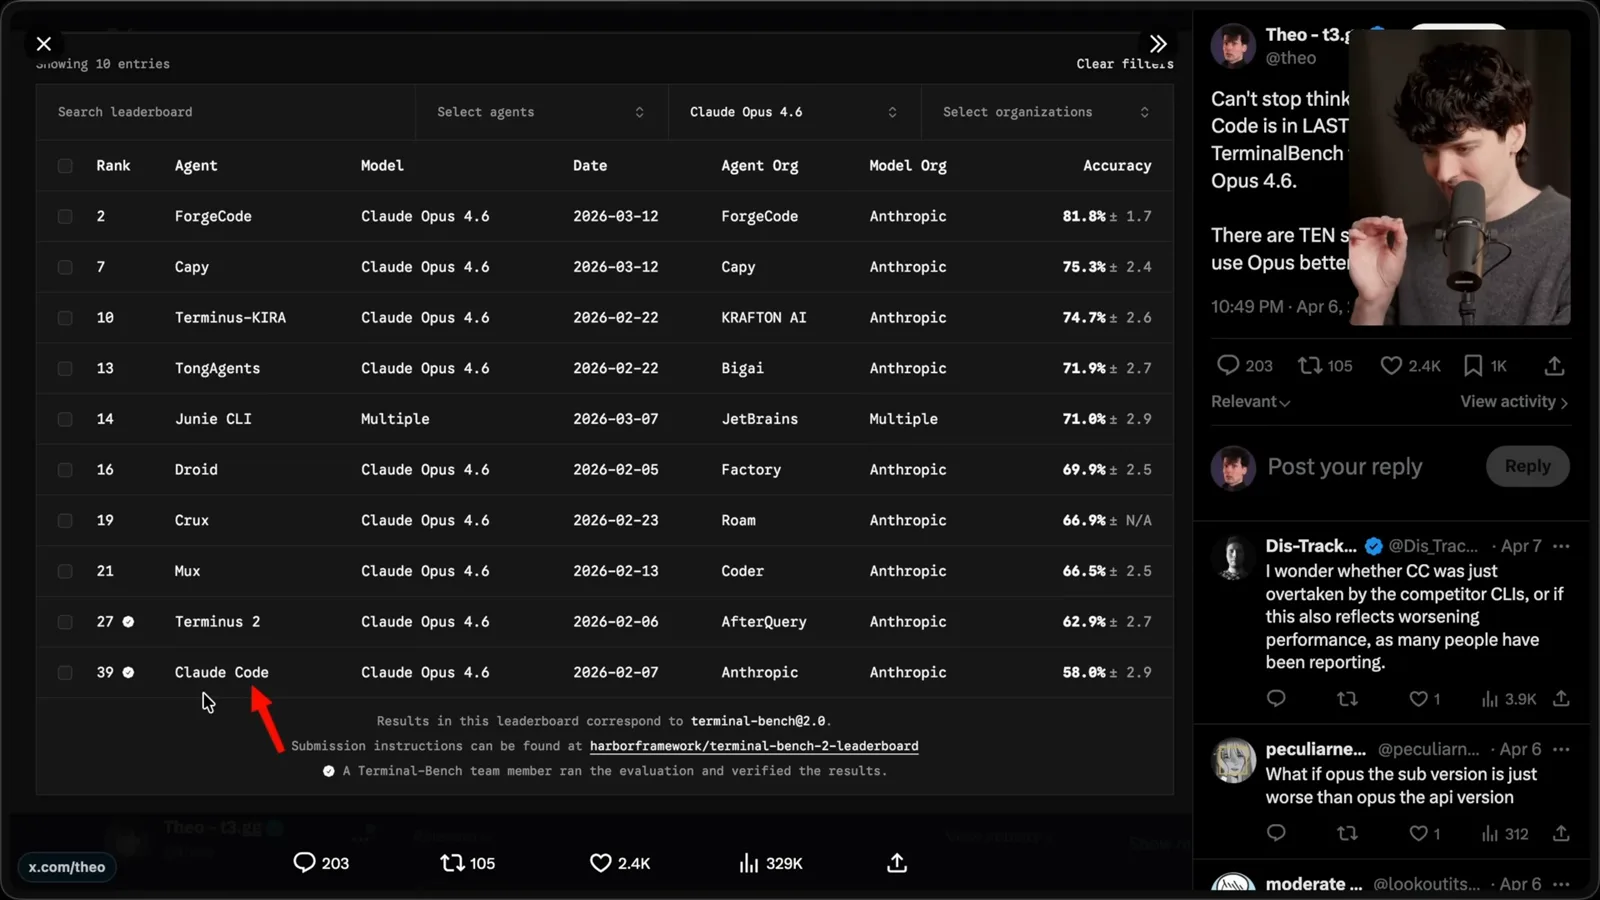Open the Select agents dropdown
The height and width of the screenshot is (900, 1600).
tap(541, 112)
